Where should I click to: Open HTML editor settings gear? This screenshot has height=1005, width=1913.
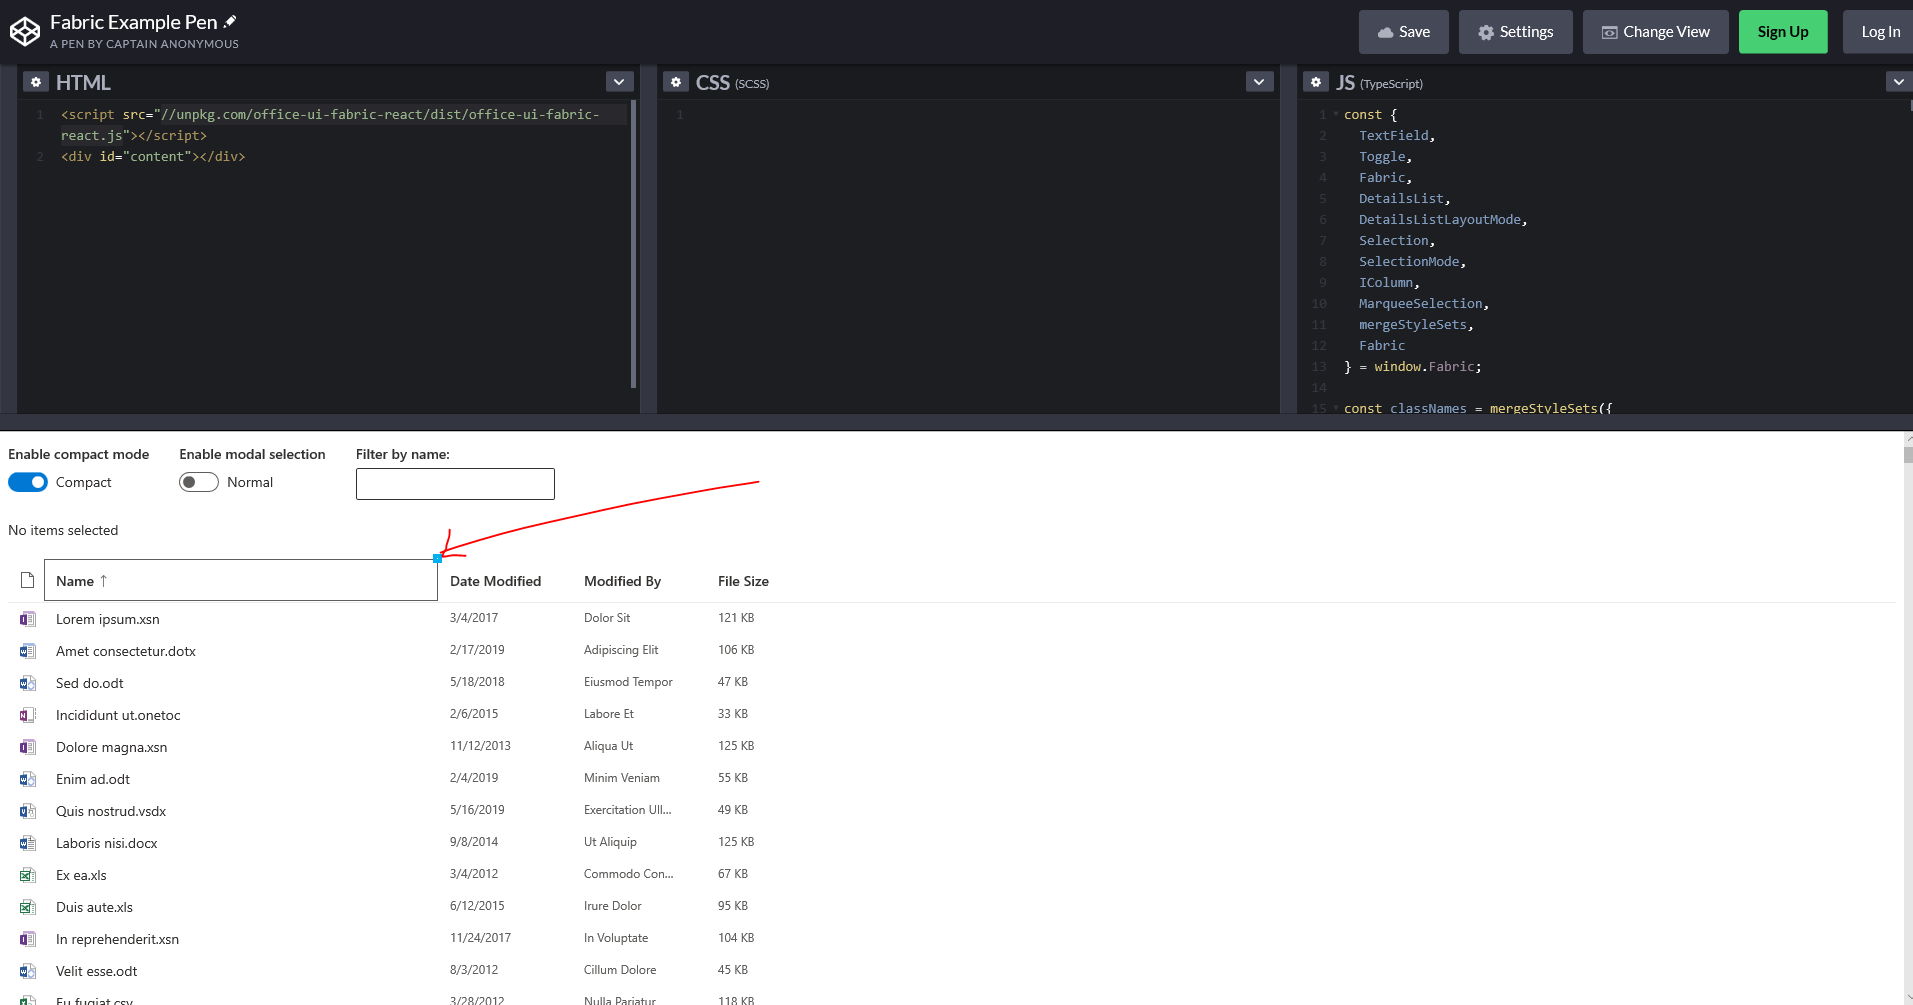[x=36, y=82]
